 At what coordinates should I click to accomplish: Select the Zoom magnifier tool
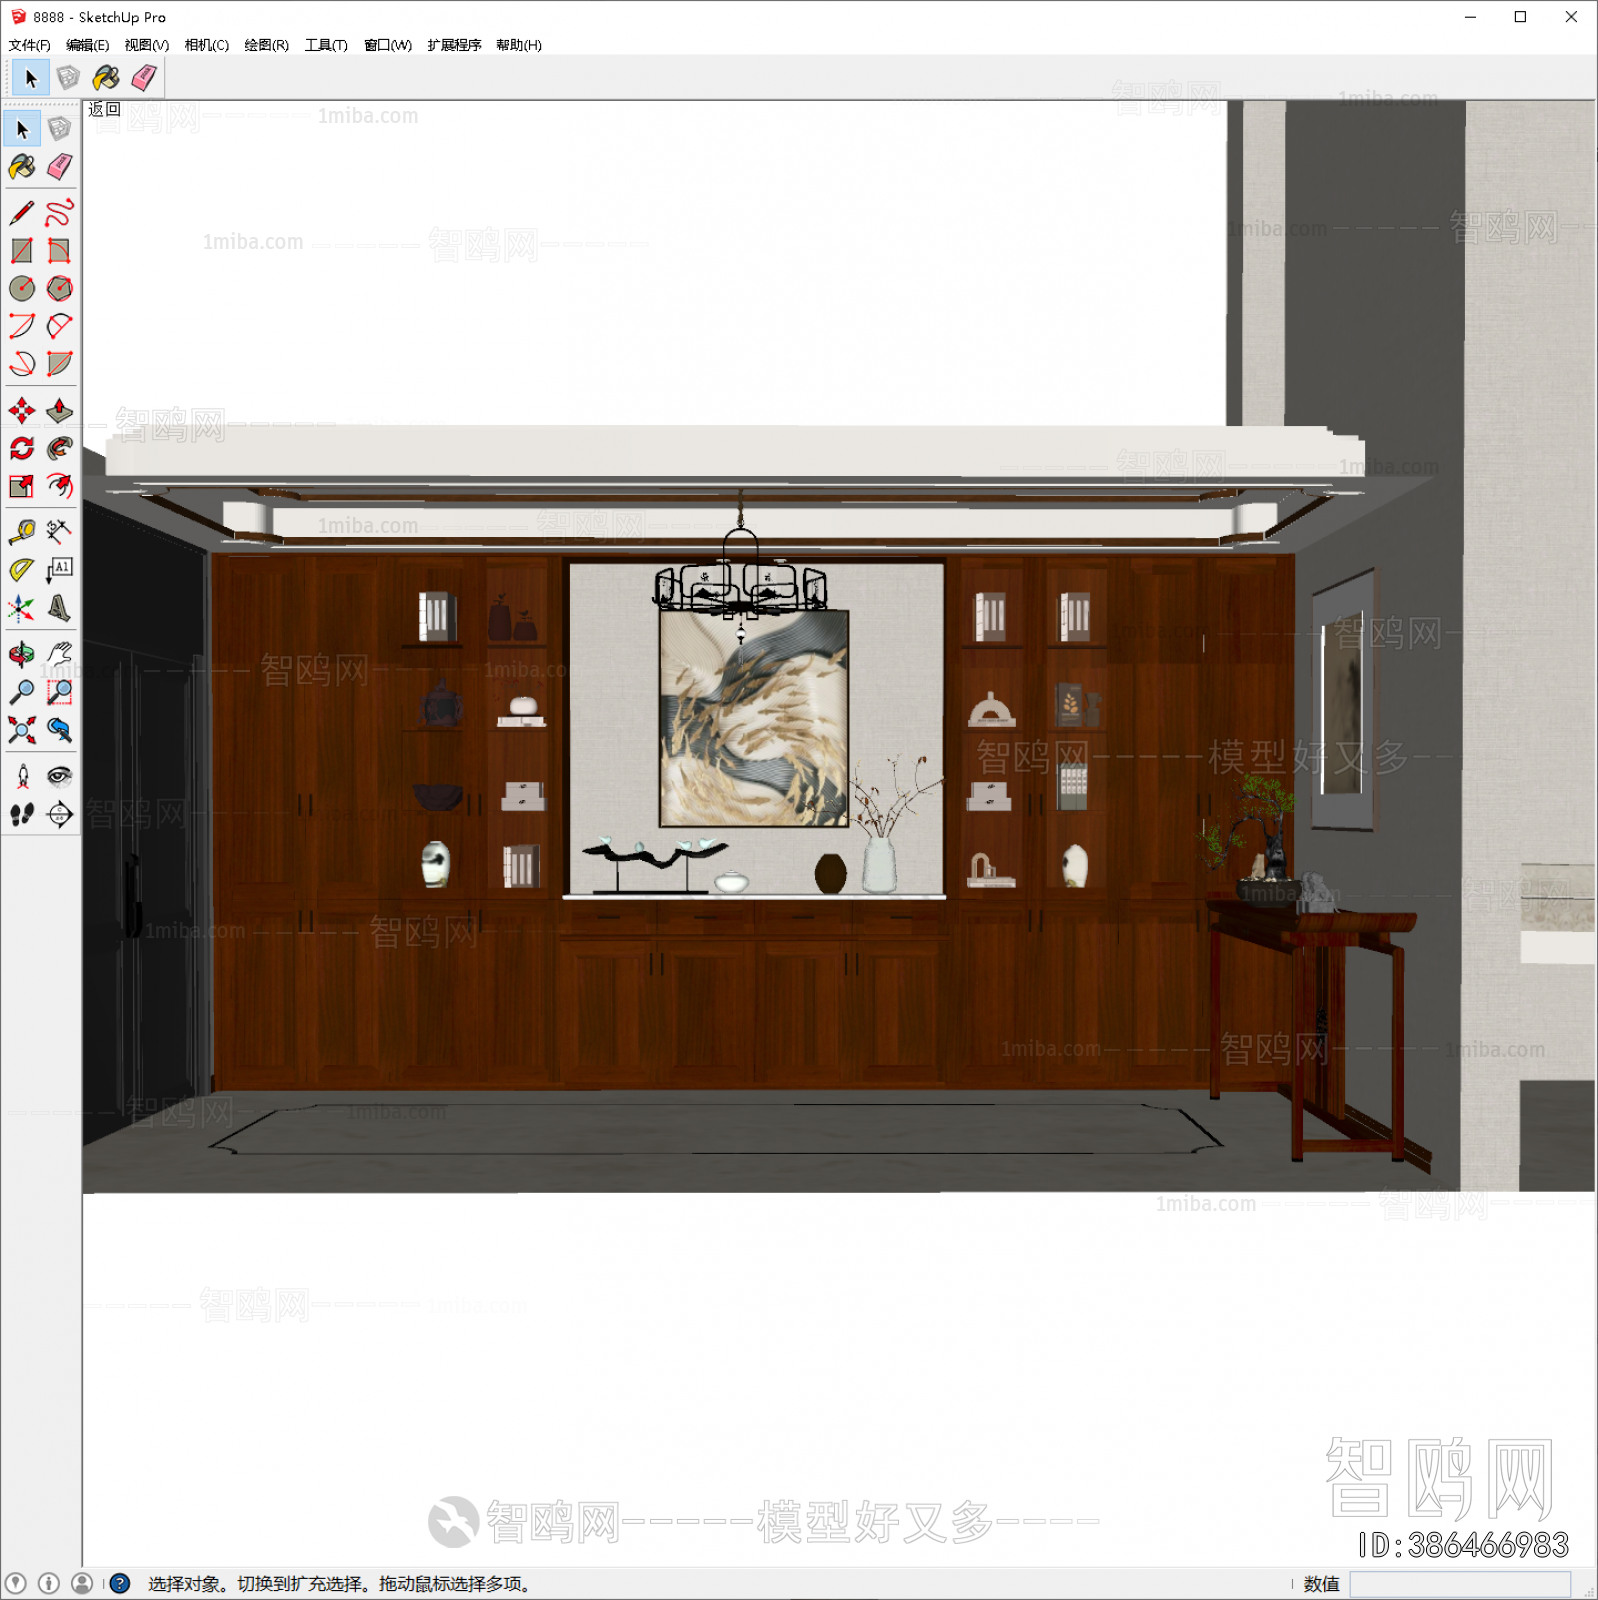[x=23, y=692]
